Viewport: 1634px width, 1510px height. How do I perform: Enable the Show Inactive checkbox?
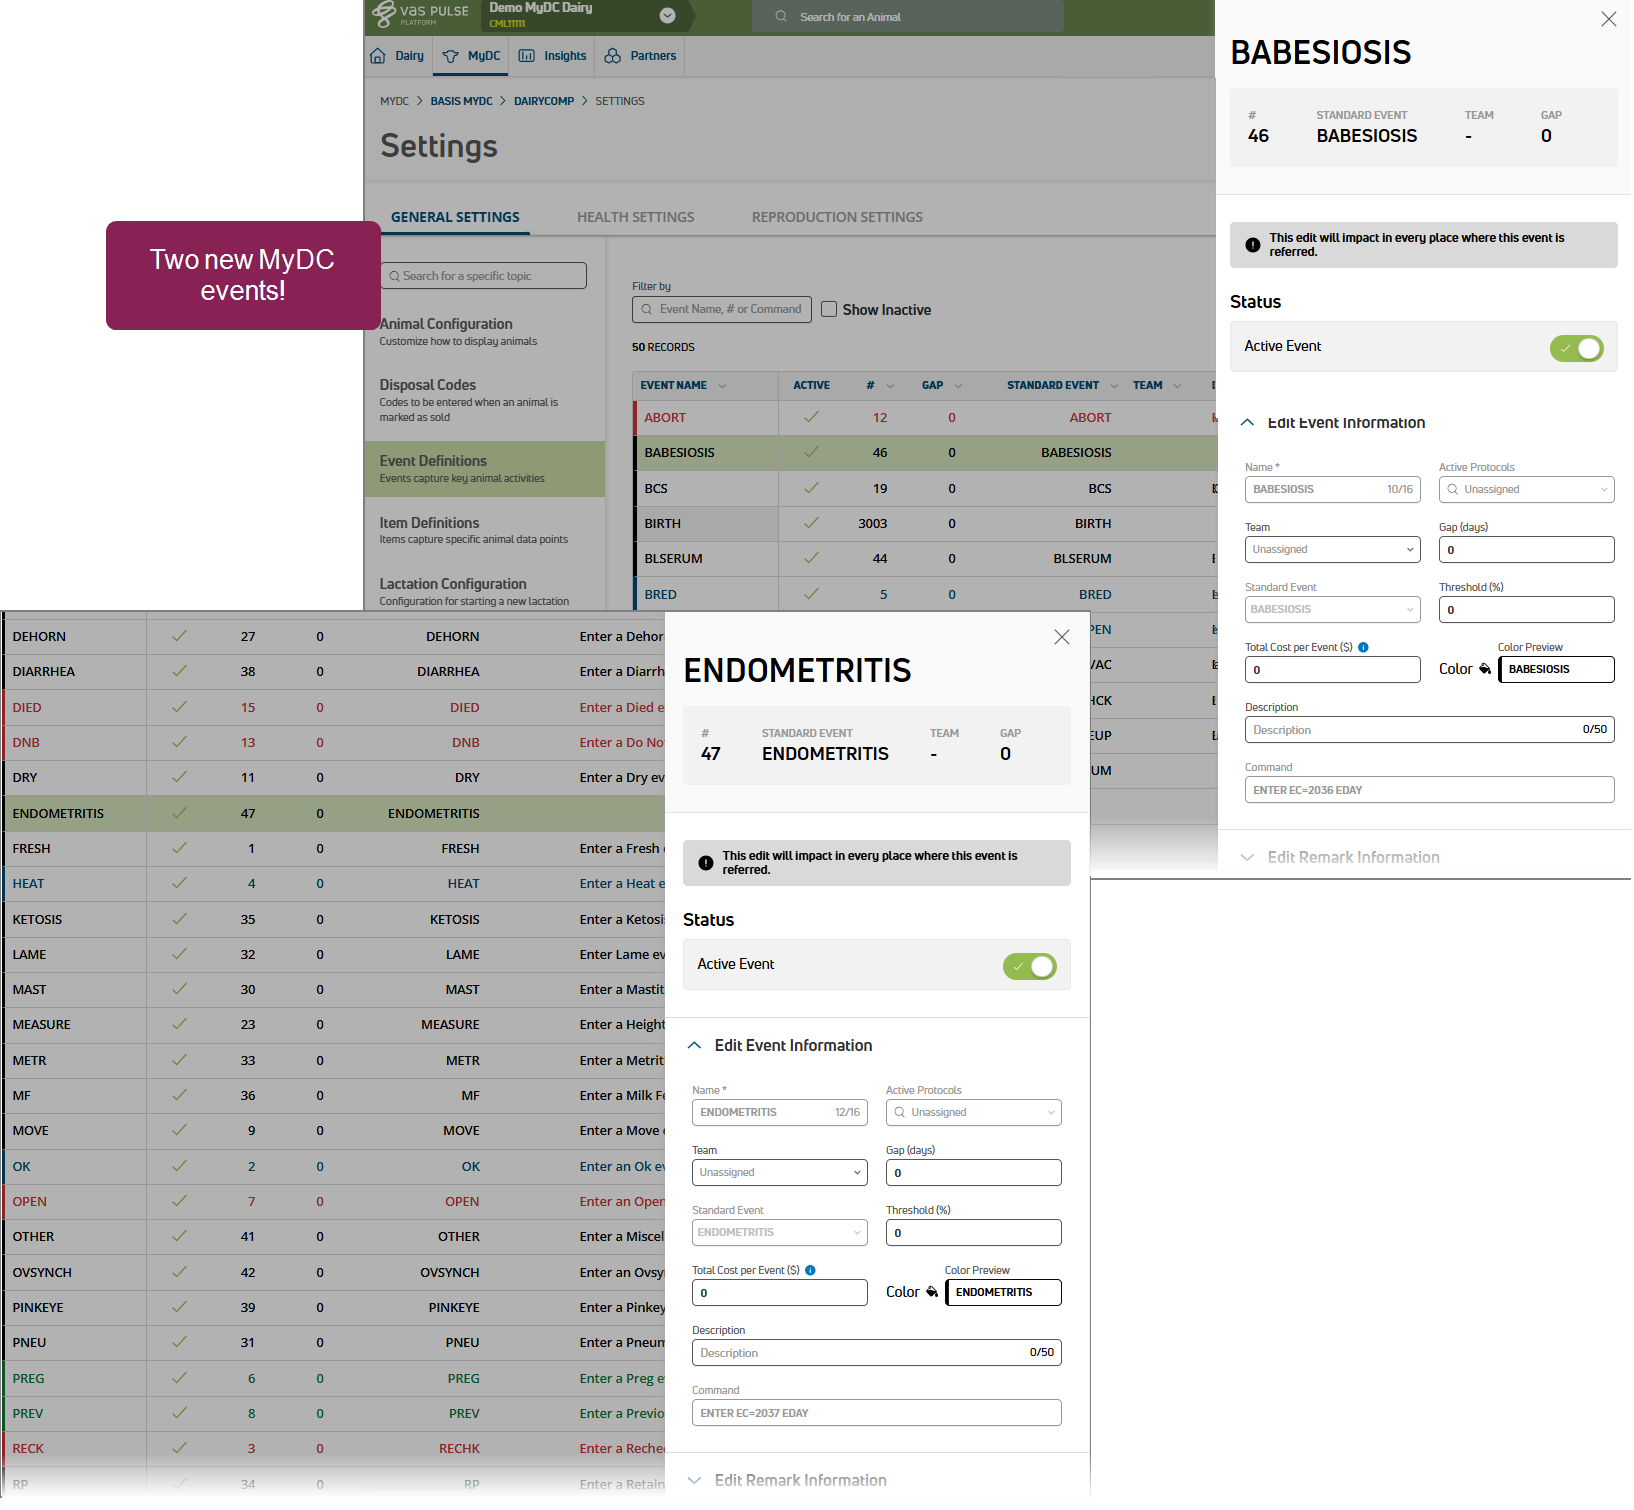[x=829, y=309]
